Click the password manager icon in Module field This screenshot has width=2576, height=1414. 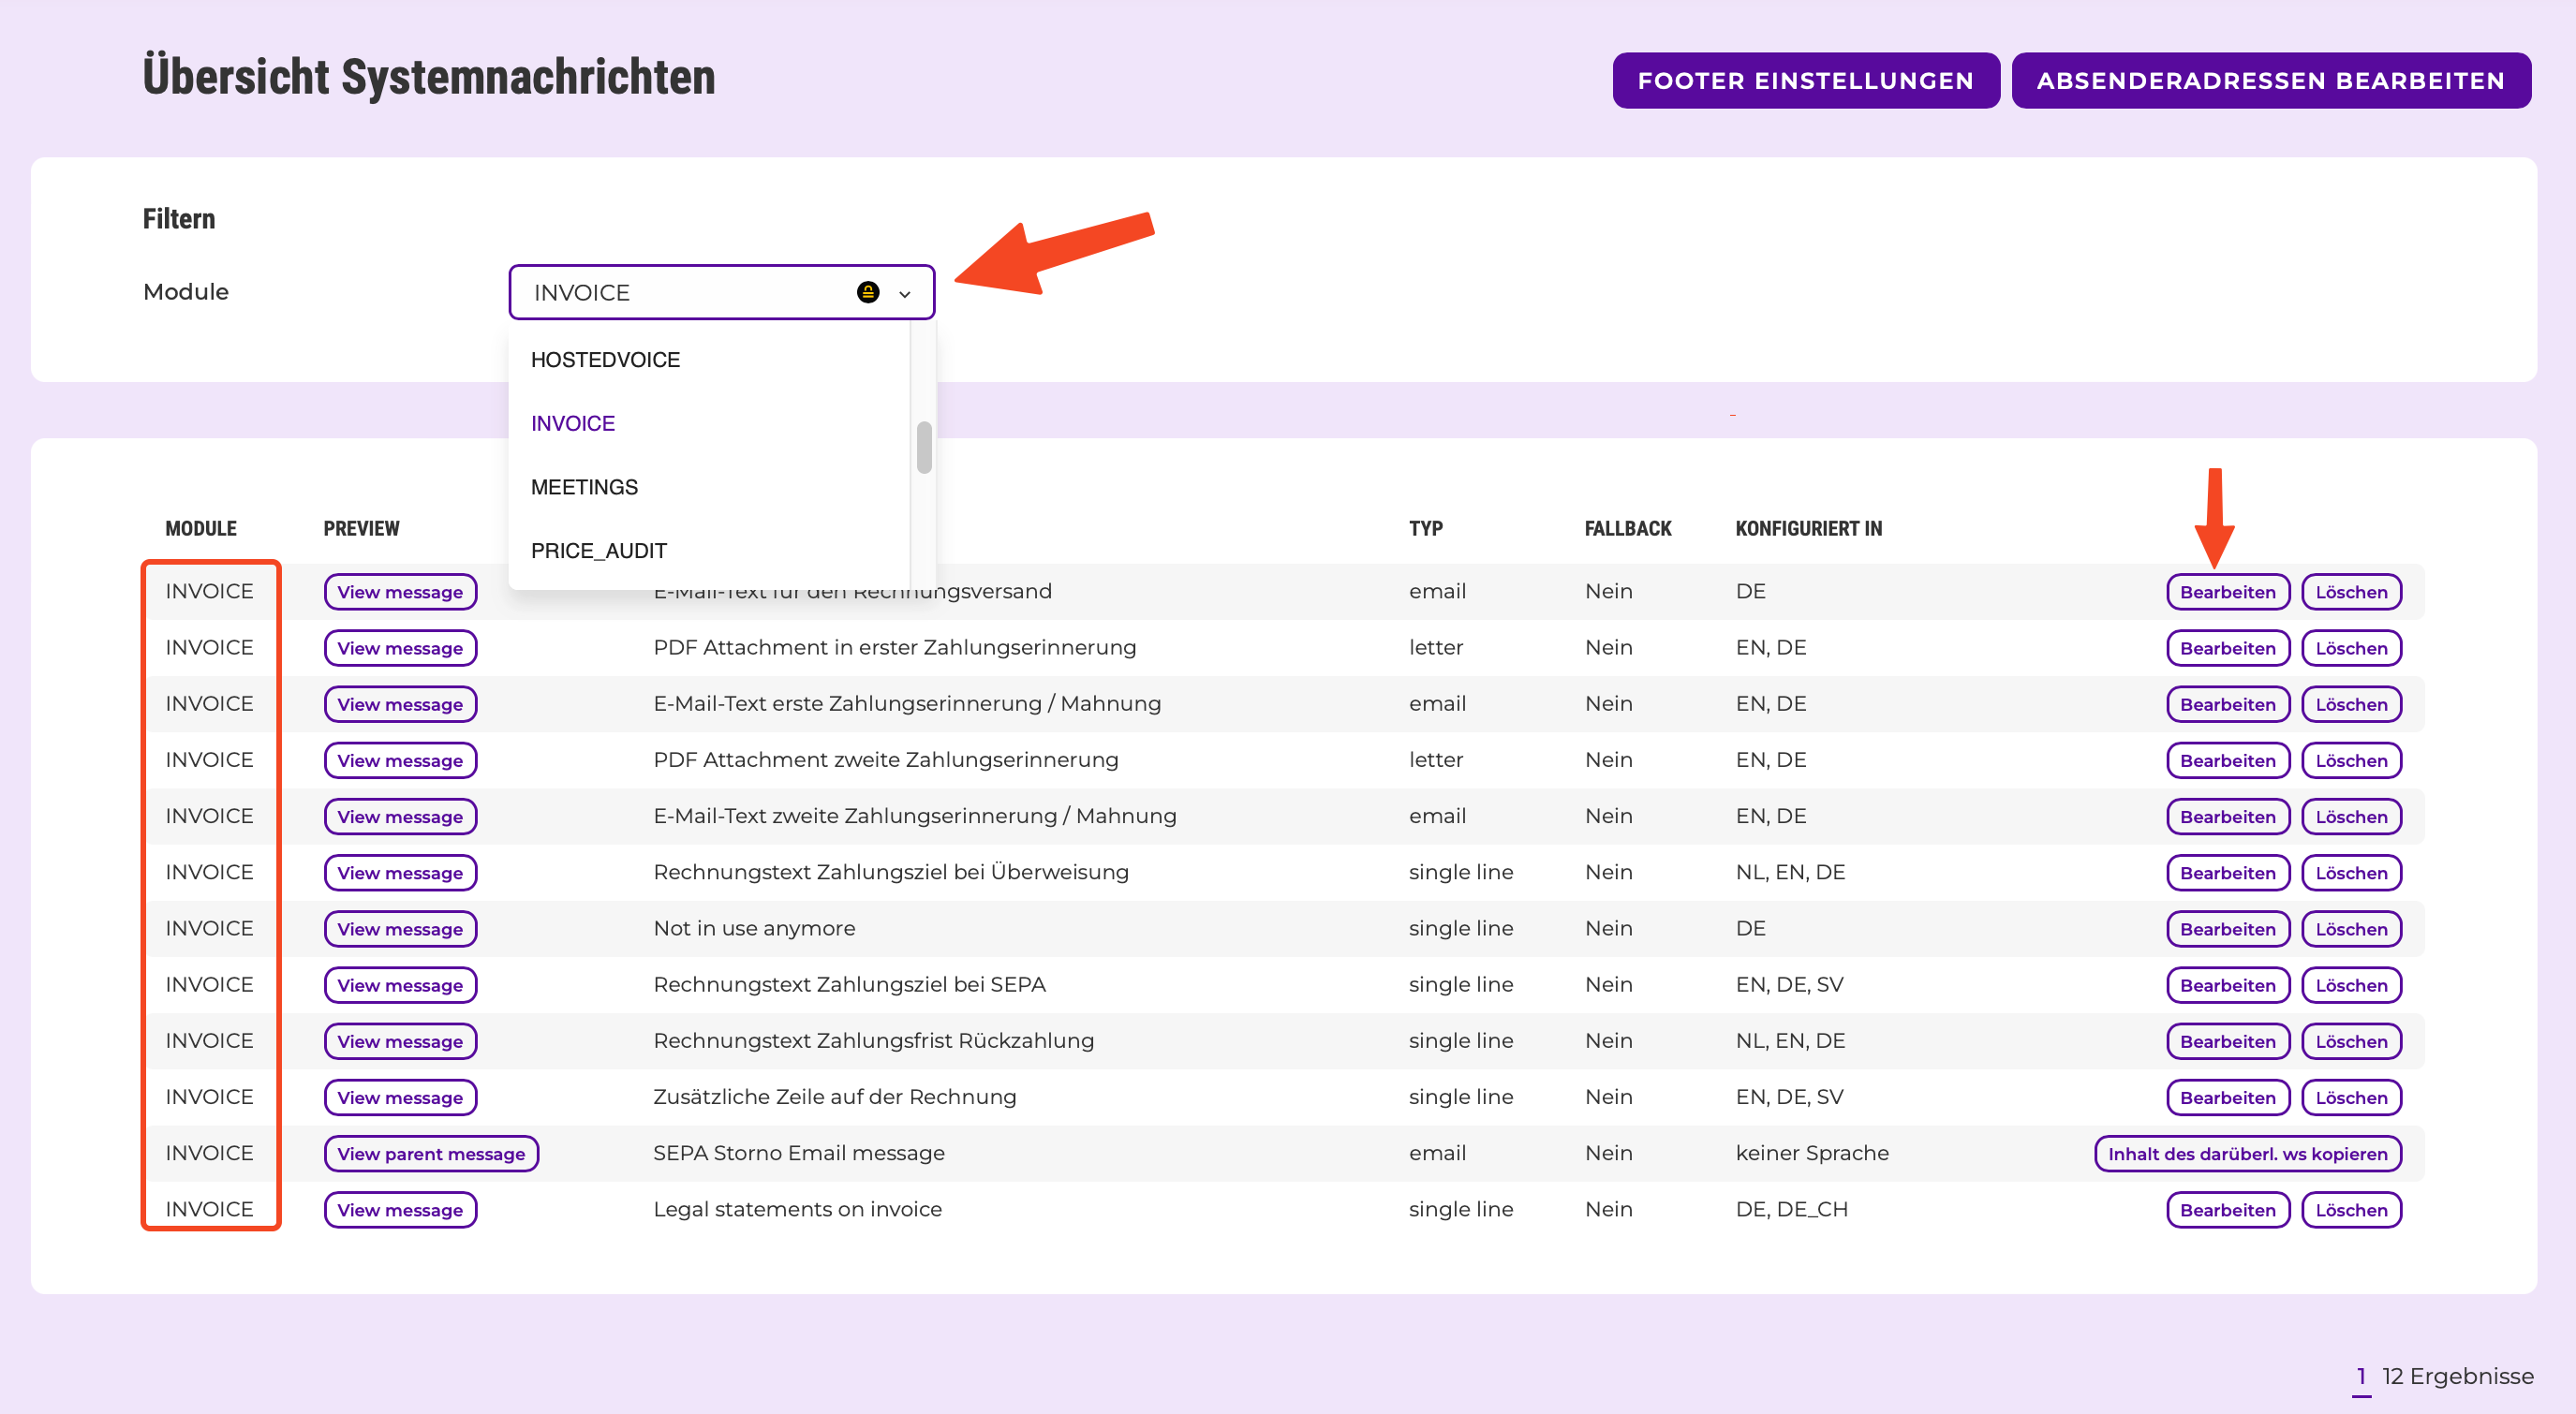pyautogui.click(x=867, y=292)
